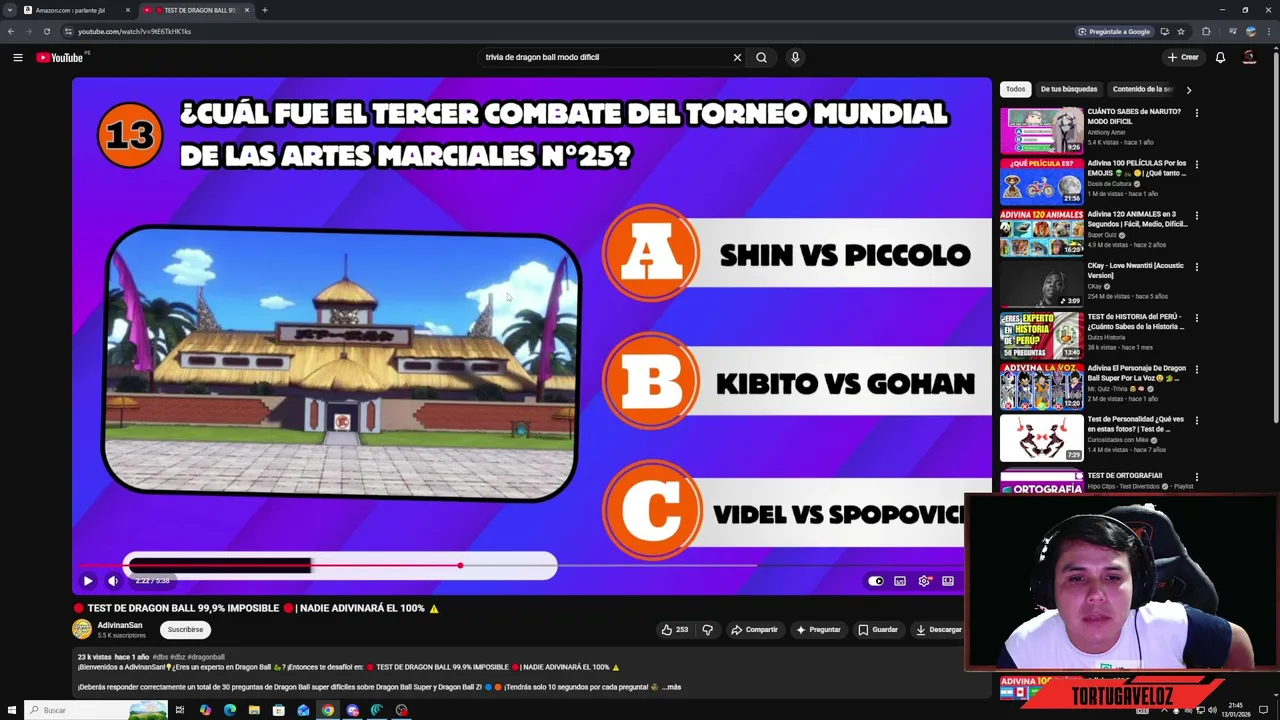The width and height of the screenshot is (1280, 720).
Task: Play the paused YouTube video
Action: tap(88, 581)
